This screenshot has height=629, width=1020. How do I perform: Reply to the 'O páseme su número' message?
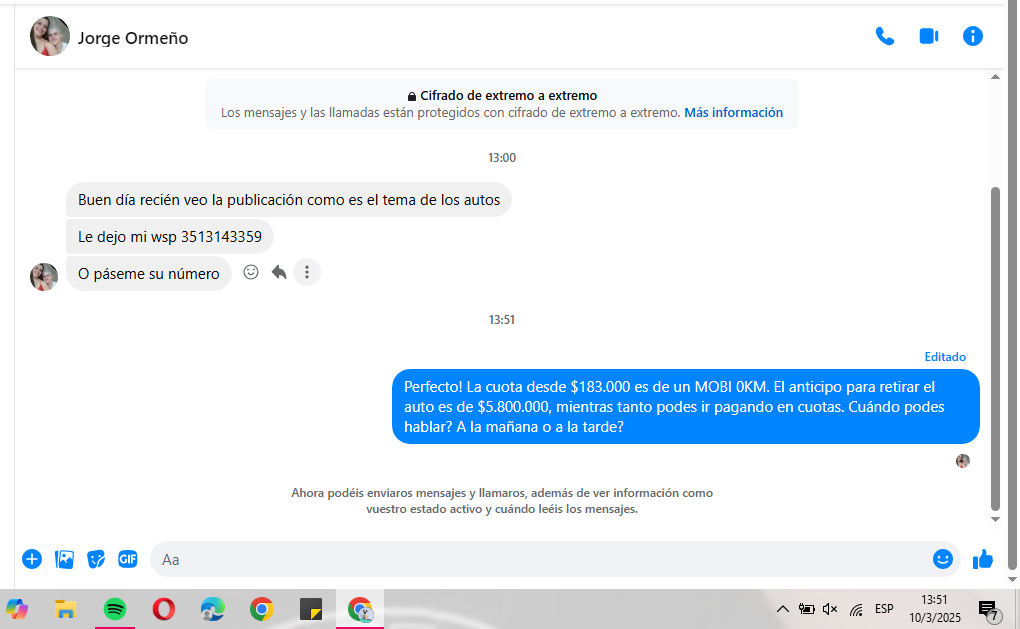click(x=279, y=272)
